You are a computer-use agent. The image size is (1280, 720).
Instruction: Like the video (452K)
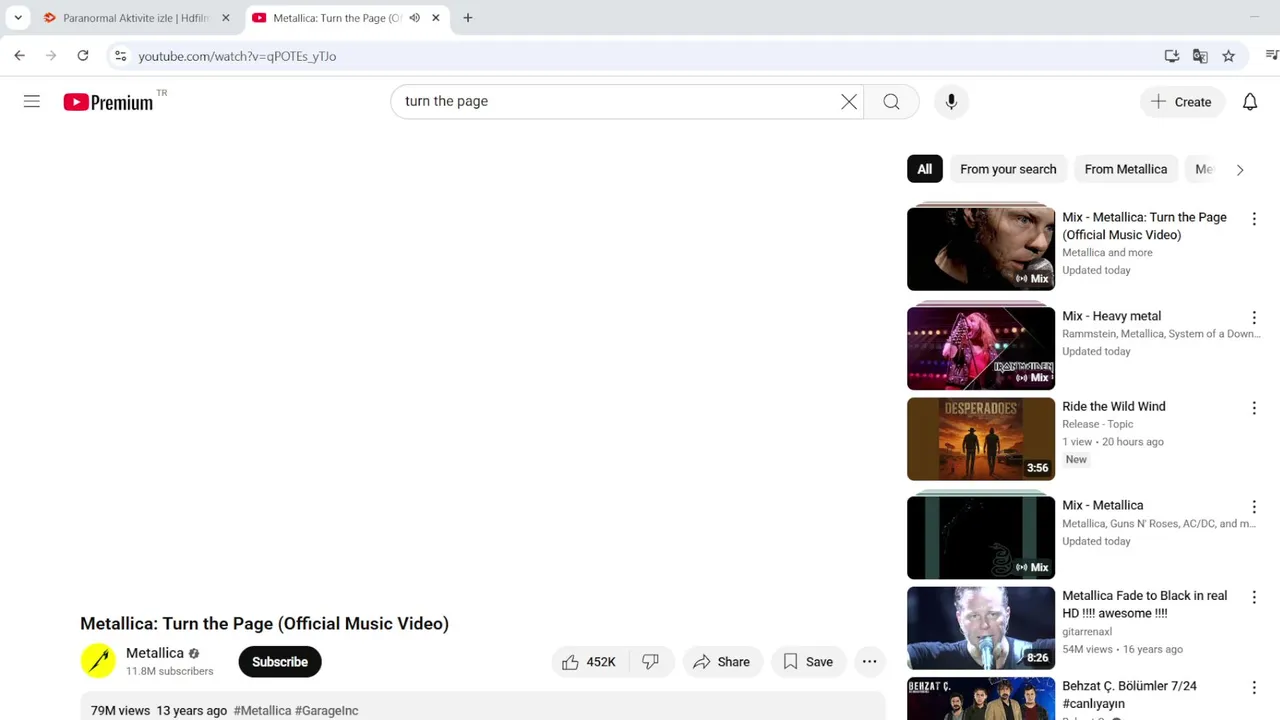(590, 662)
